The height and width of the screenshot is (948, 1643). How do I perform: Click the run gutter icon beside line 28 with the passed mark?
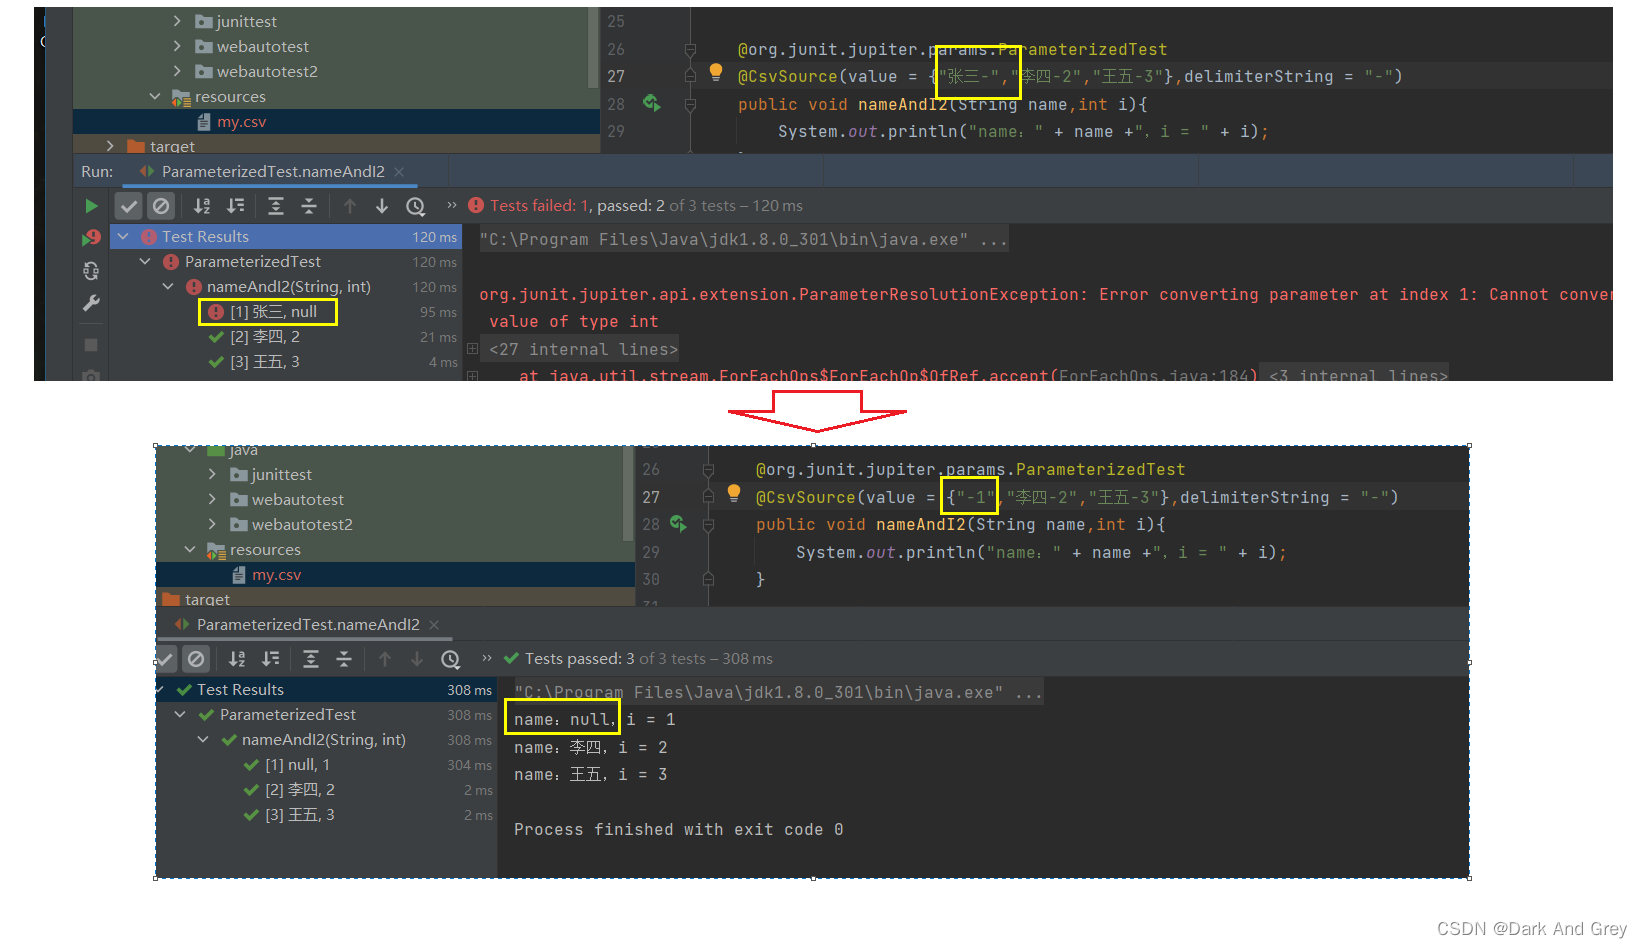(679, 524)
